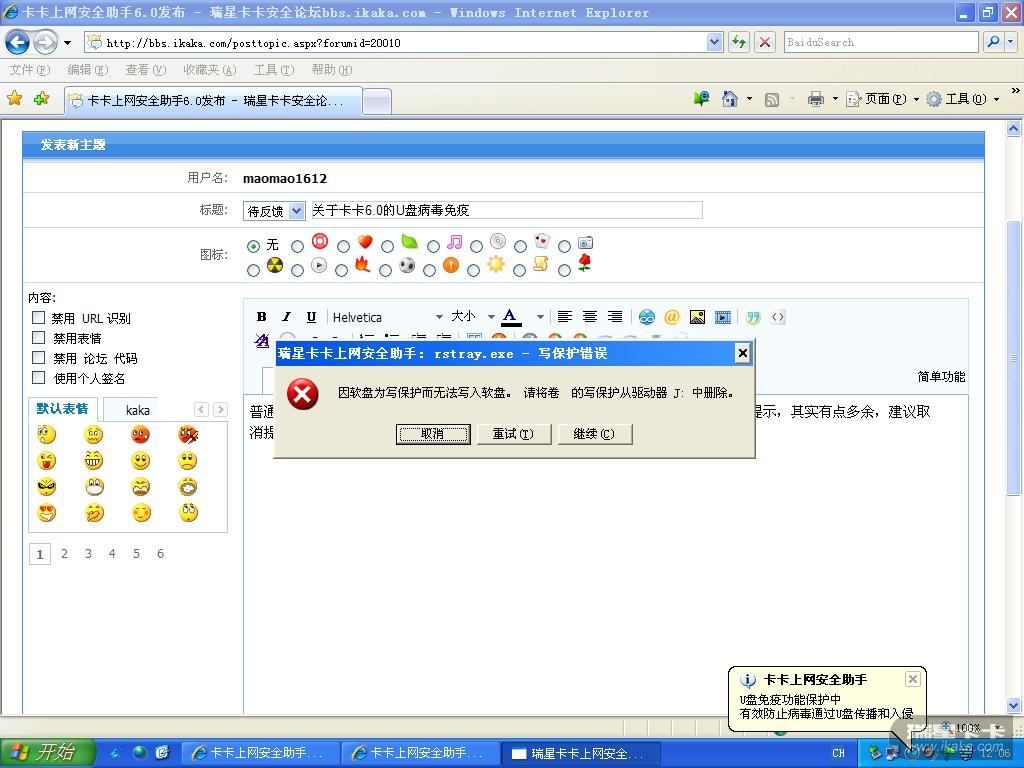Align text left in the editor
Image resolution: width=1024 pixels, height=768 pixels.
tap(565, 317)
